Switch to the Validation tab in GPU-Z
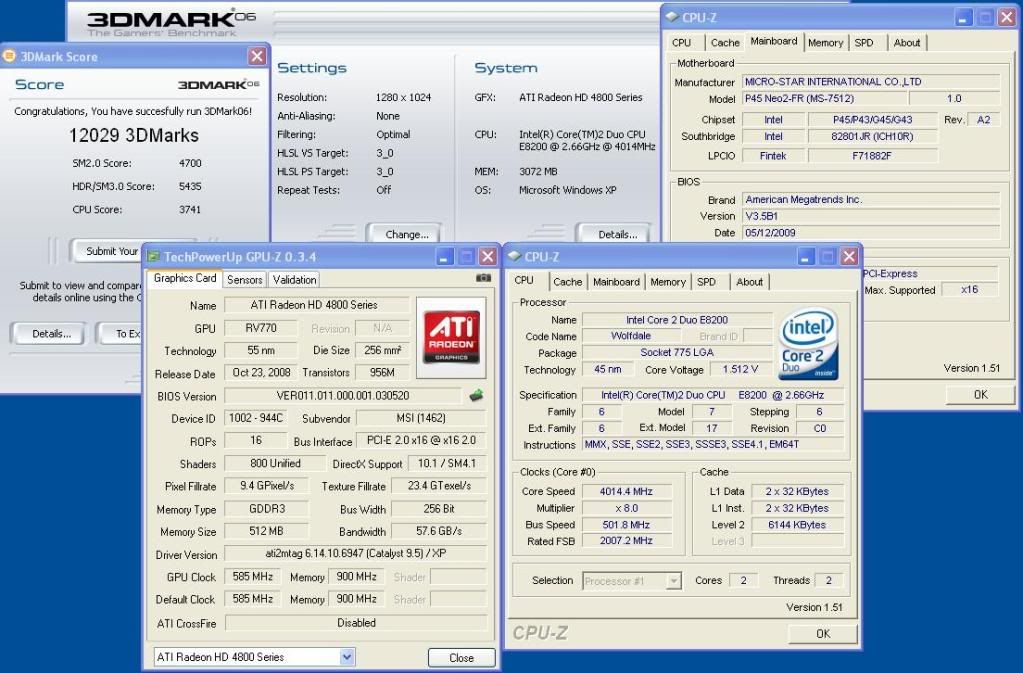This screenshot has width=1023, height=673. (294, 280)
